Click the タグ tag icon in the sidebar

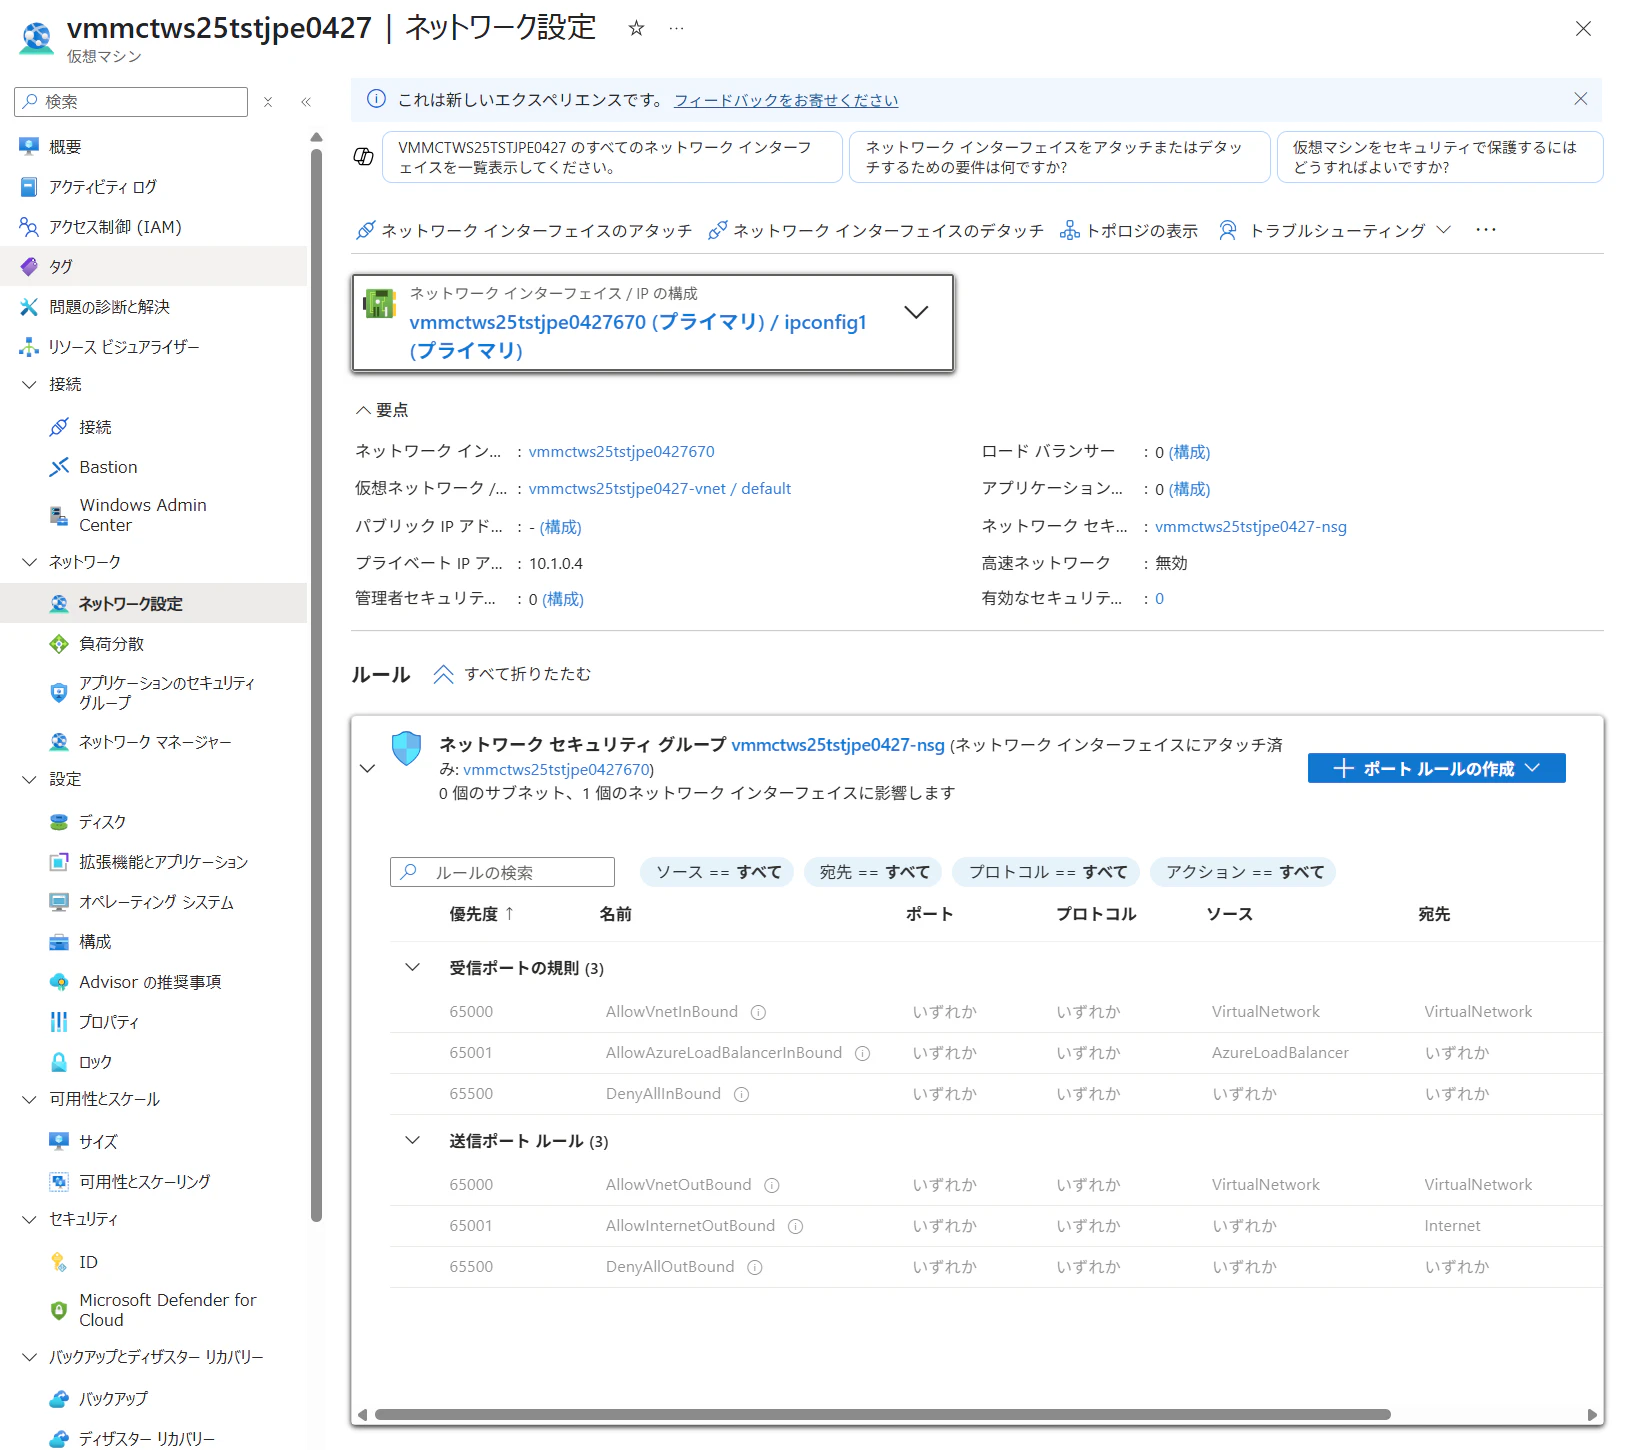tap(29, 267)
